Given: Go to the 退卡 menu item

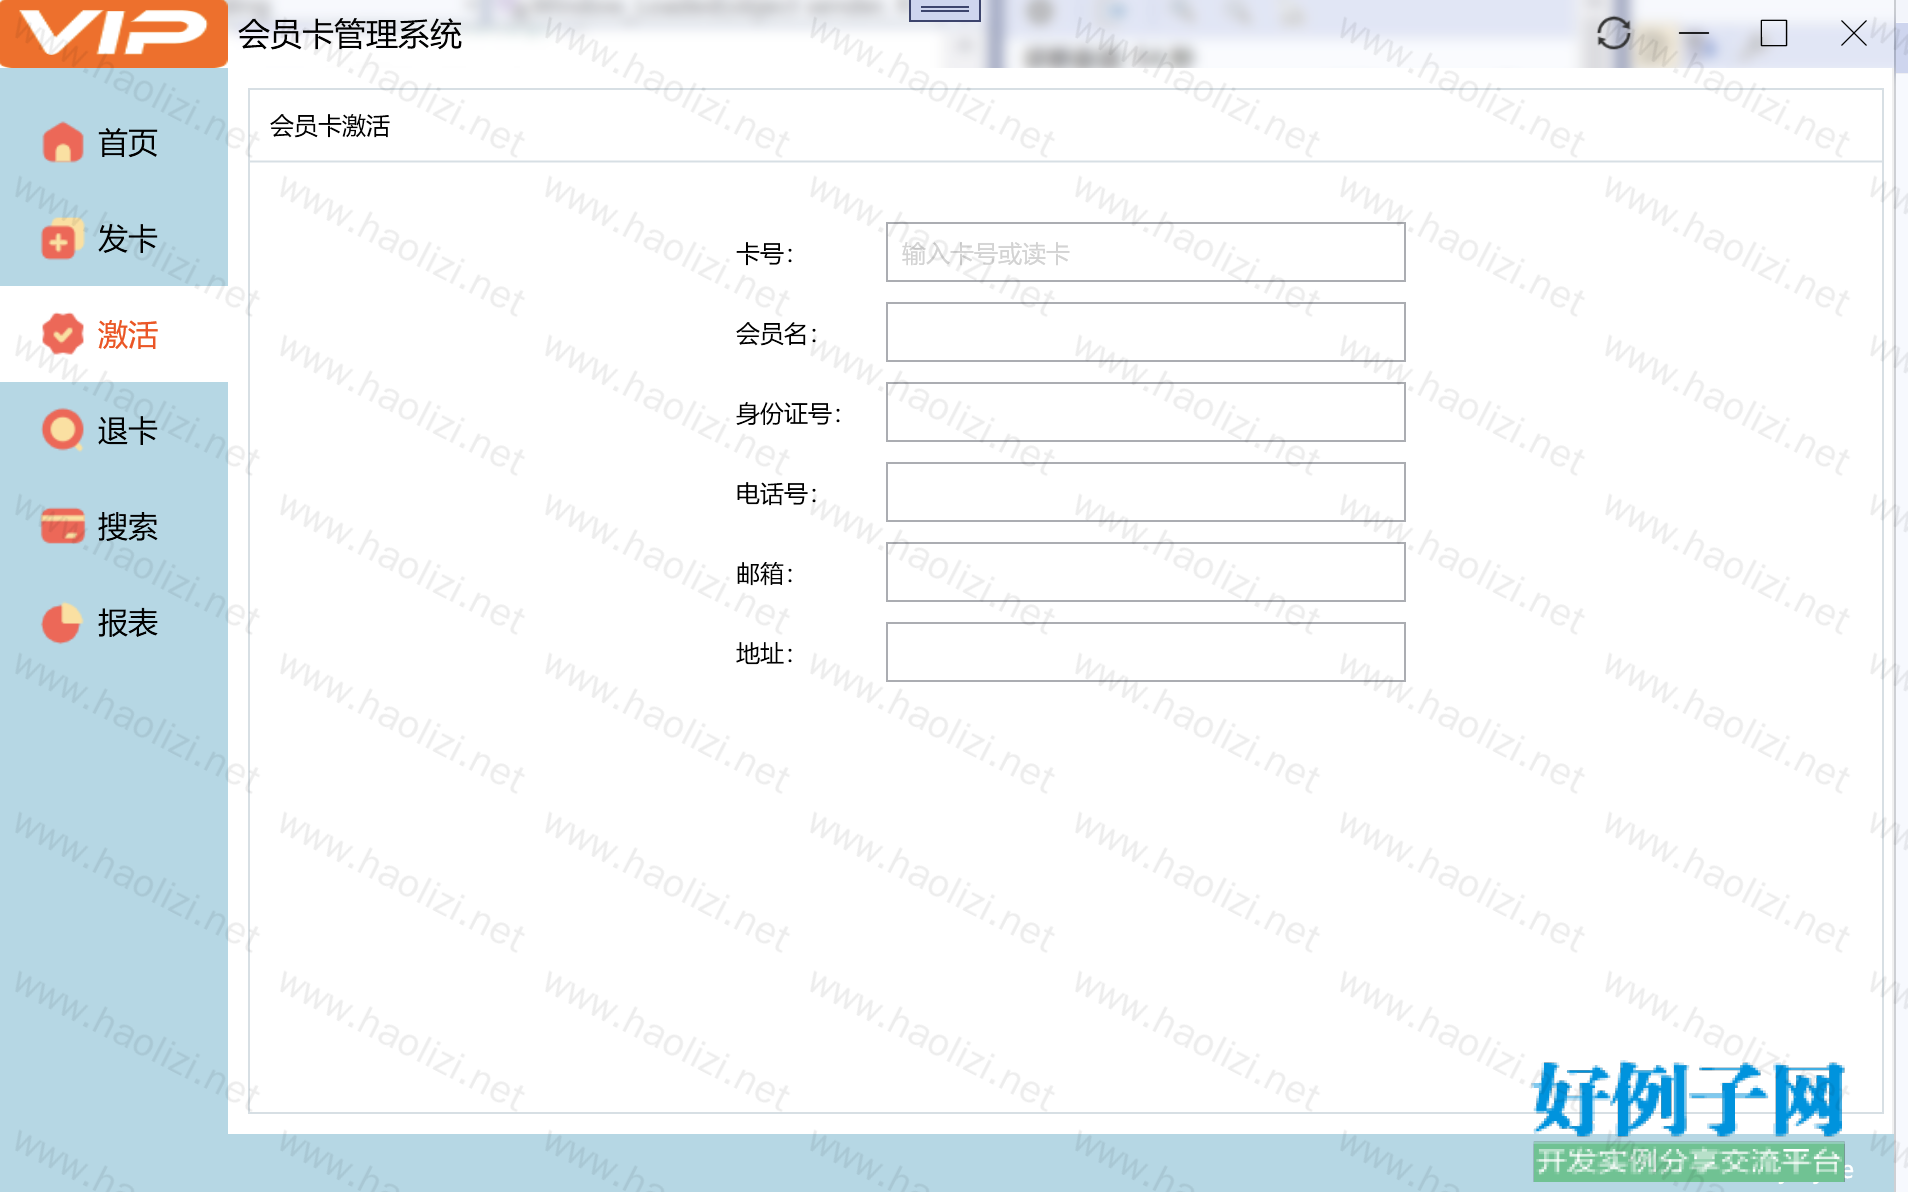Looking at the screenshot, I should [x=114, y=430].
